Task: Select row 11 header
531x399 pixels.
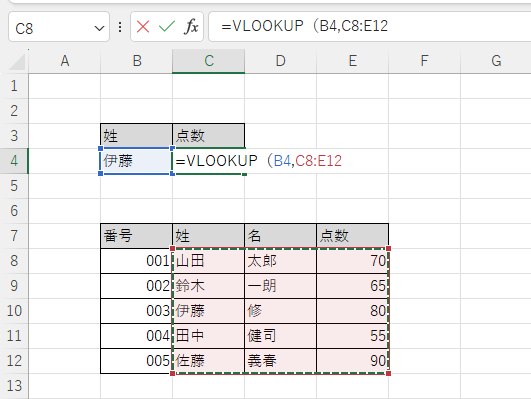Action: click(x=14, y=336)
